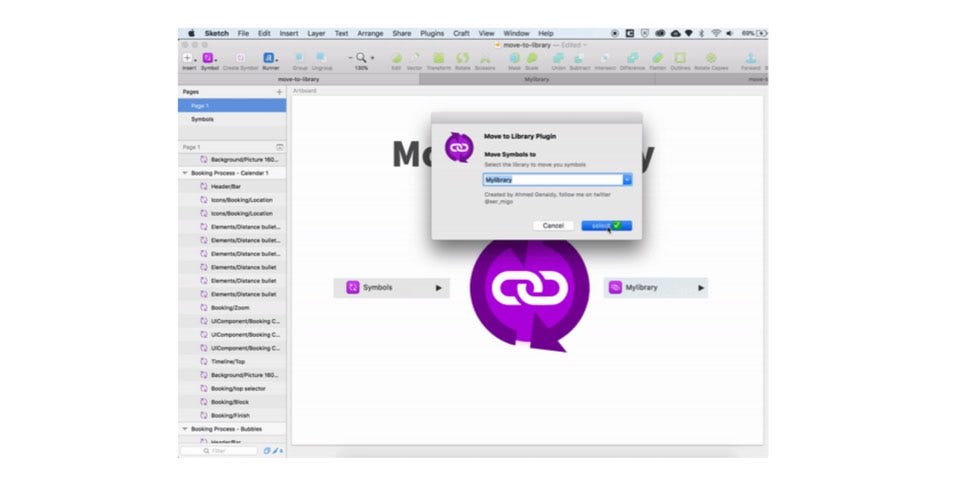Open the Layer menu
The image size is (960, 480).
(316, 34)
